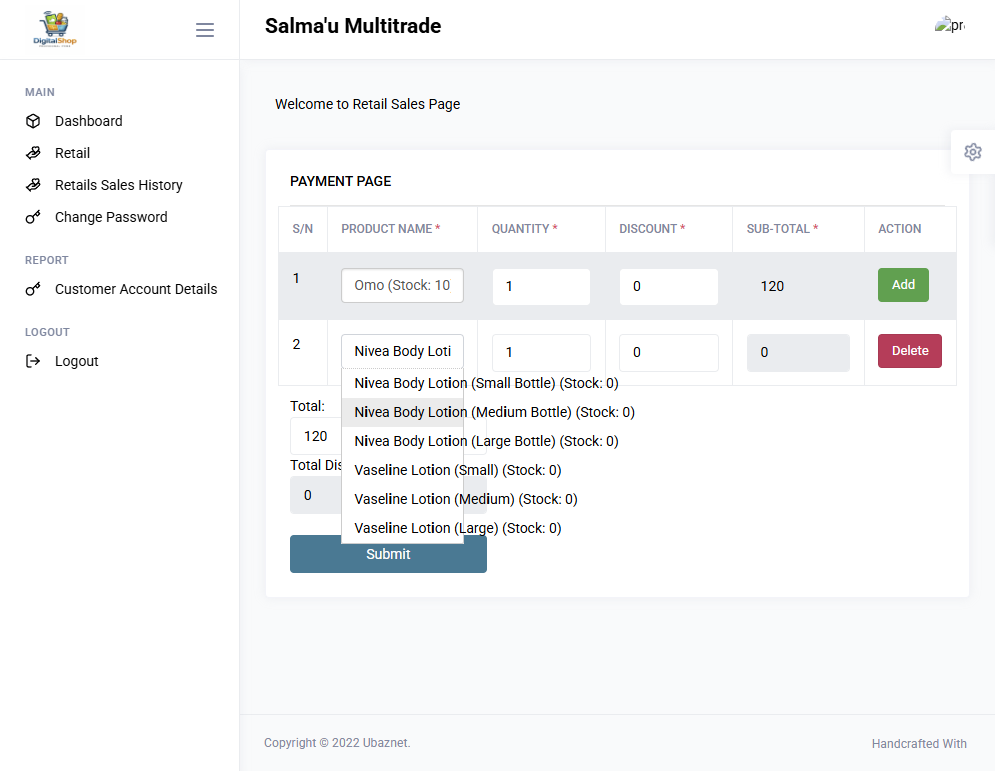The height and width of the screenshot is (771, 995).
Task: Open the settings gear panel
Action: [x=972, y=152]
